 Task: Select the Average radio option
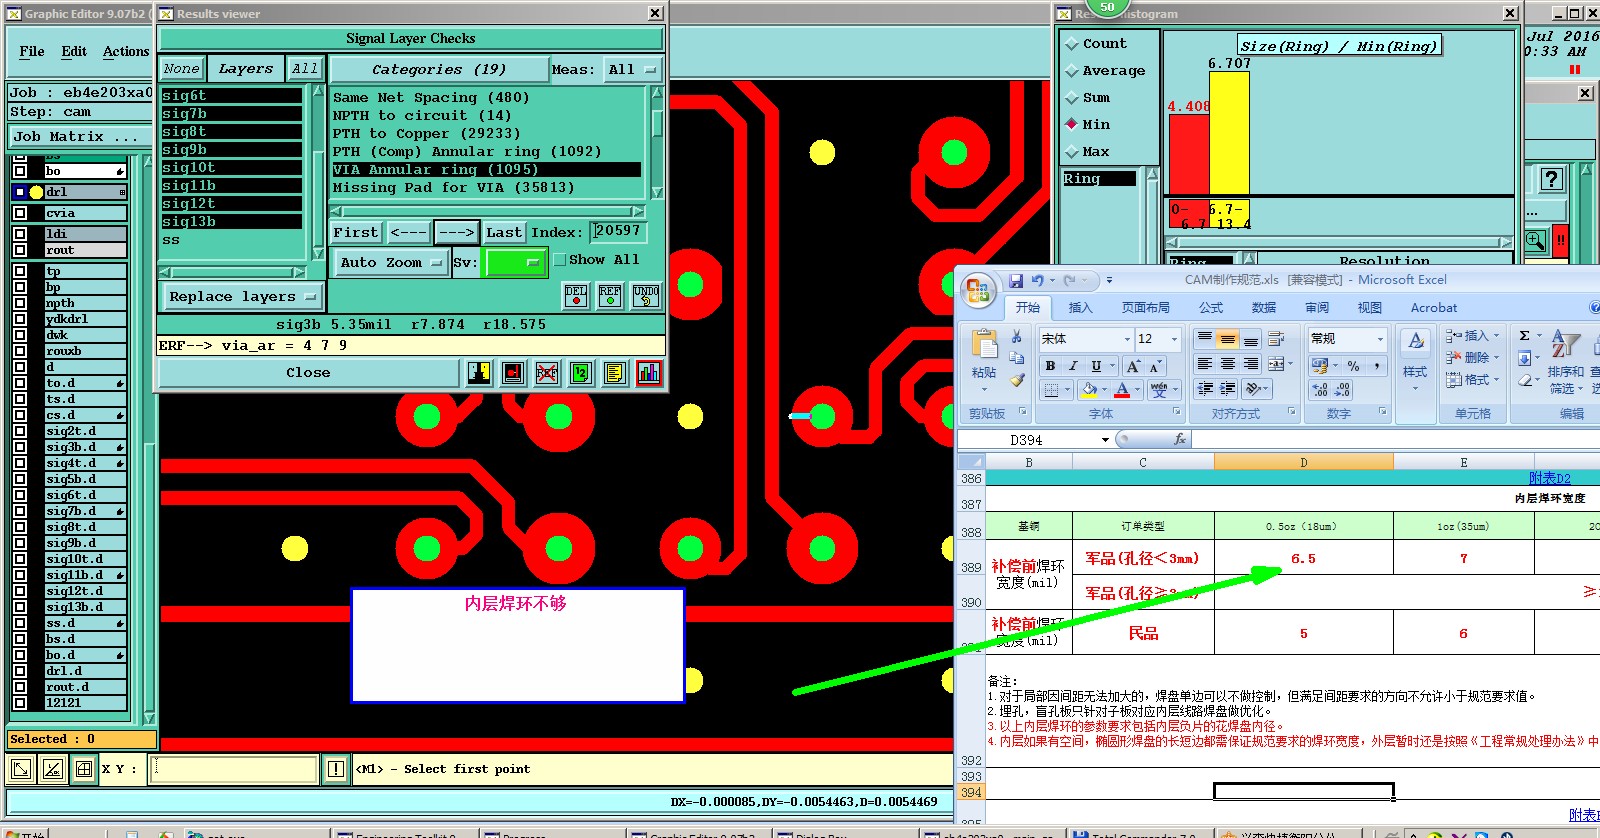coord(1072,71)
